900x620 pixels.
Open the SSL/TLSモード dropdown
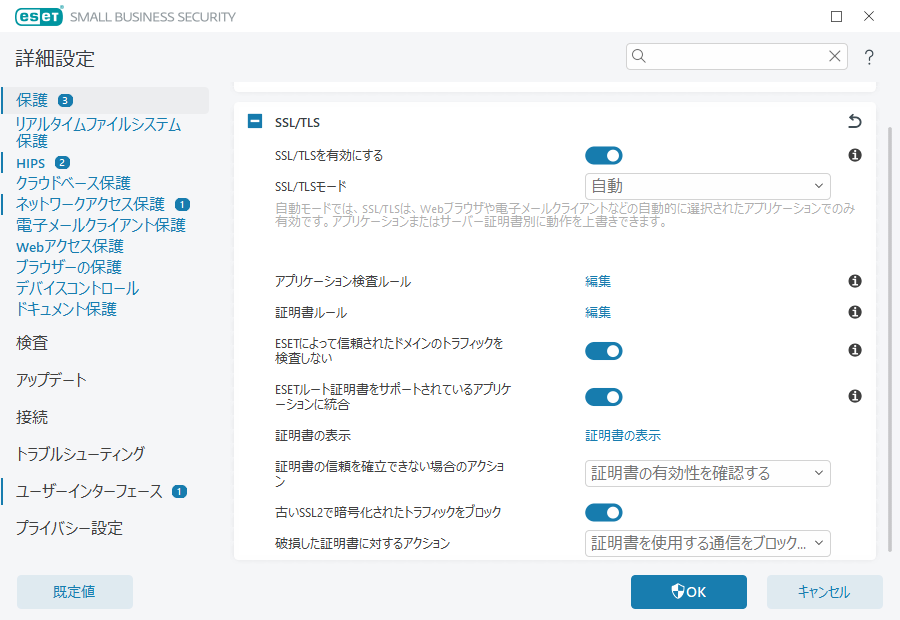click(x=707, y=186)
